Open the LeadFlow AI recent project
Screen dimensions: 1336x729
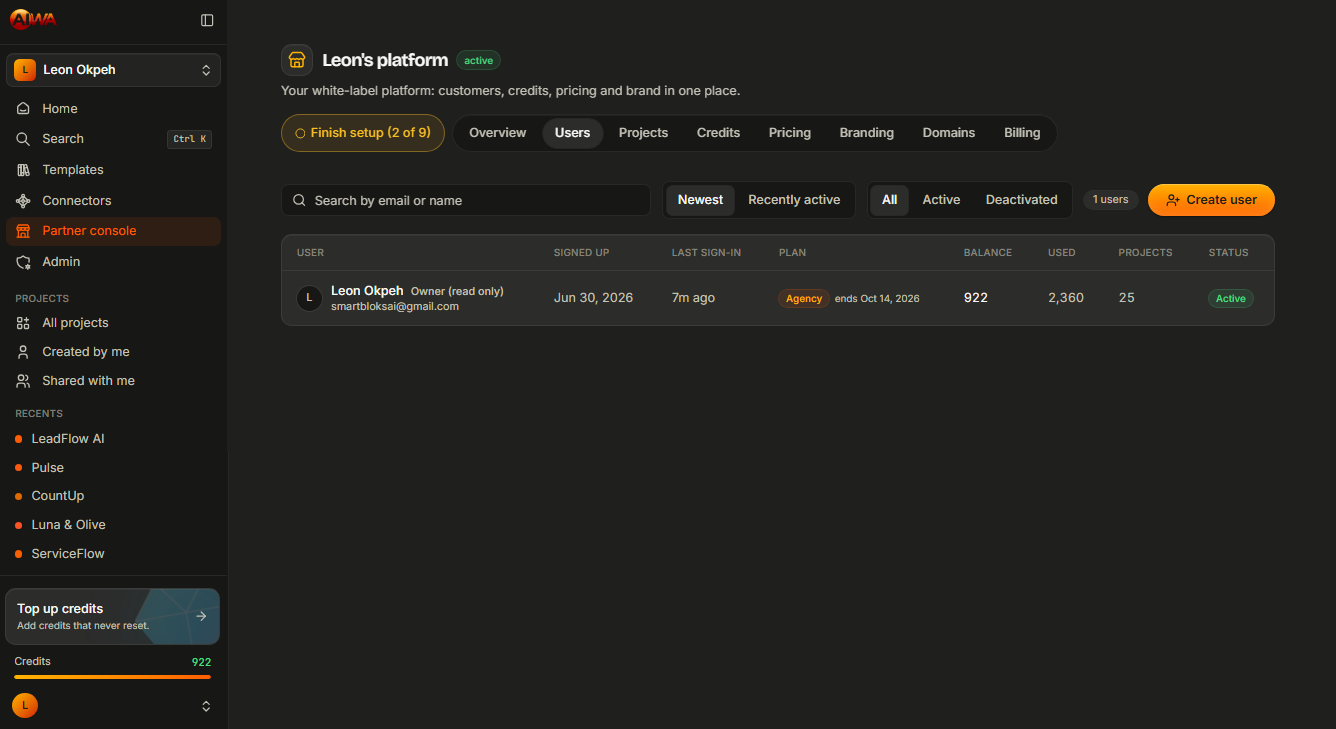pos(113,439)
